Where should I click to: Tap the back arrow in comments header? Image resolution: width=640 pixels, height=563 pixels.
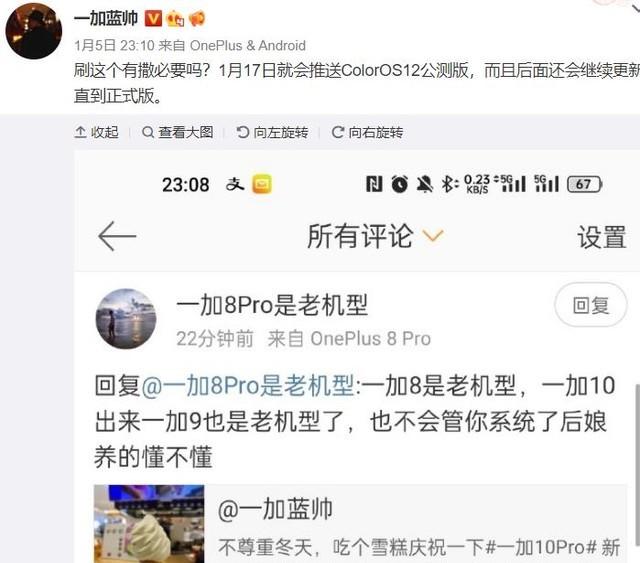click(x=117, y=236)
